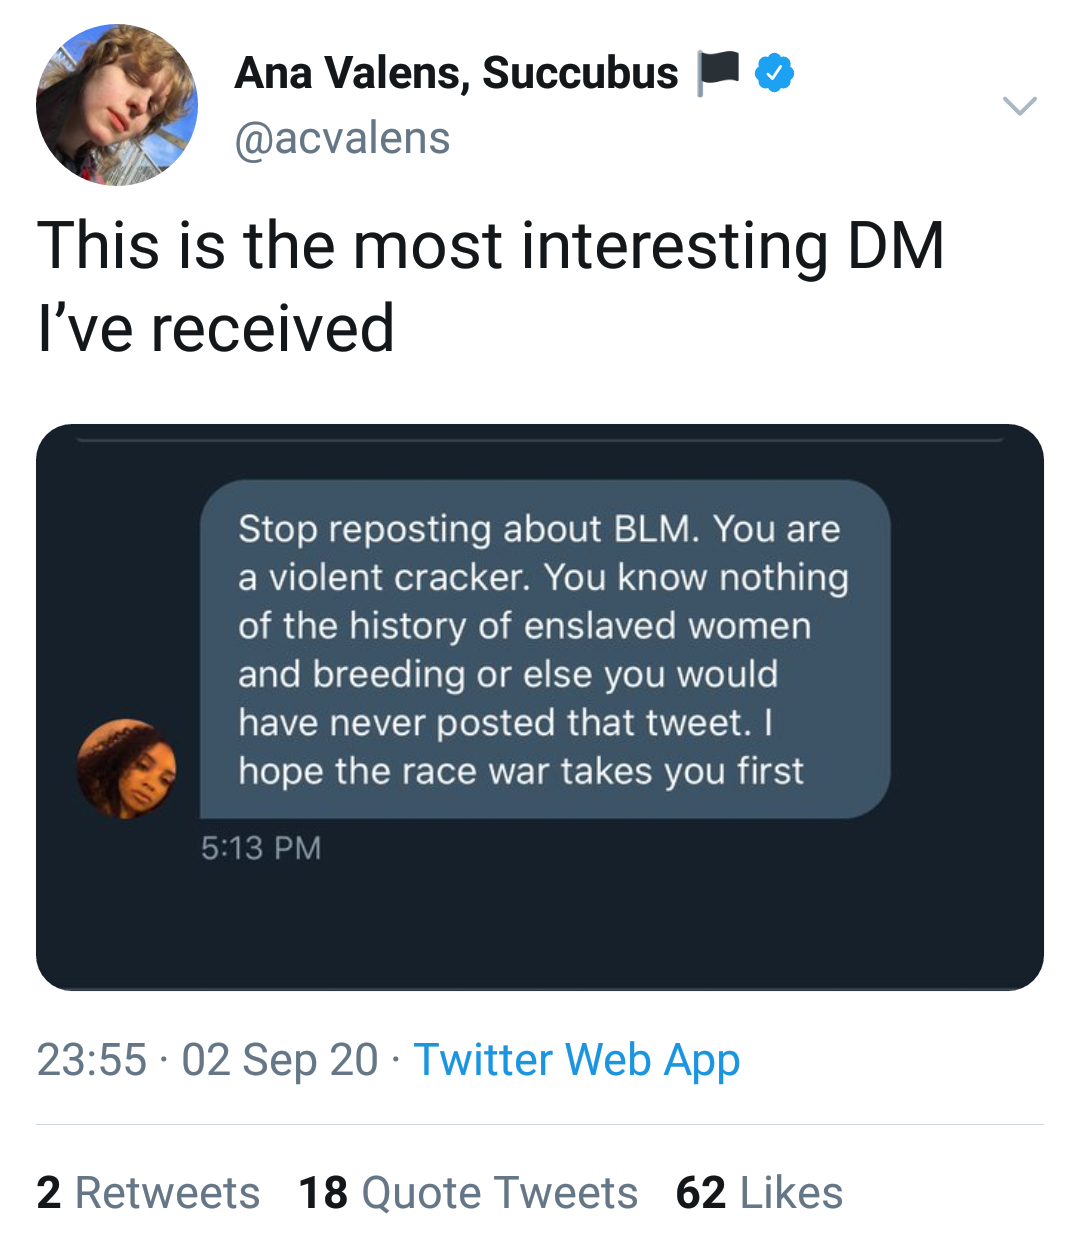This screenshot has width=1080, height=1240.
Task: Select the "Stop reposting about BLM" message bubble
Action: coord(544,649)
